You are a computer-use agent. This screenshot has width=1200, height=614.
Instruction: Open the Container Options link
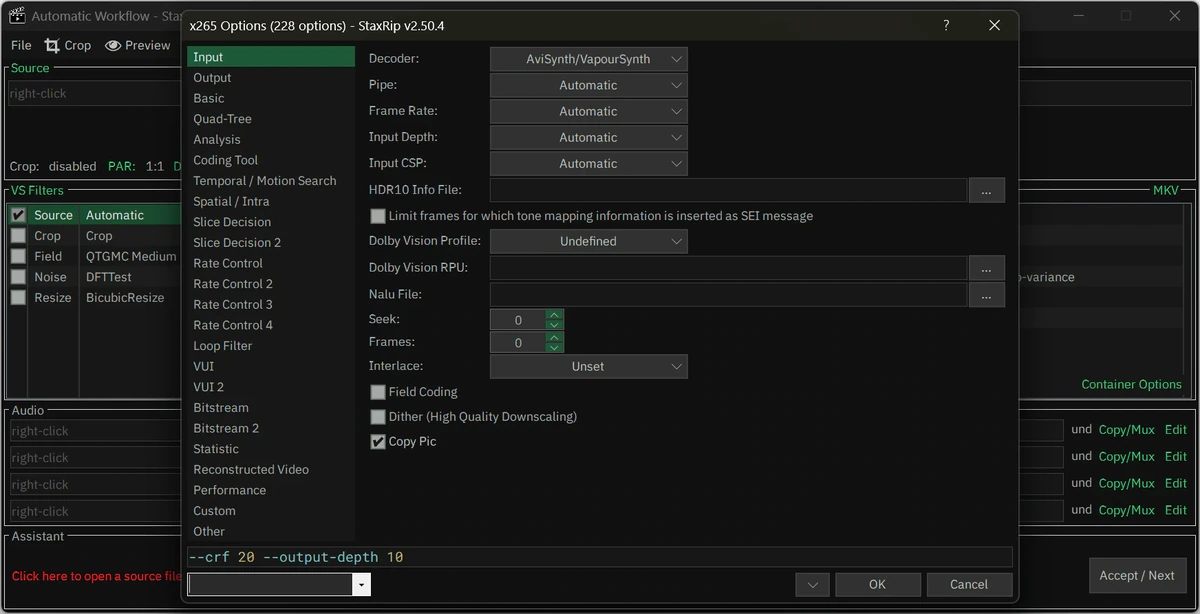click(x=1131, y=384)
